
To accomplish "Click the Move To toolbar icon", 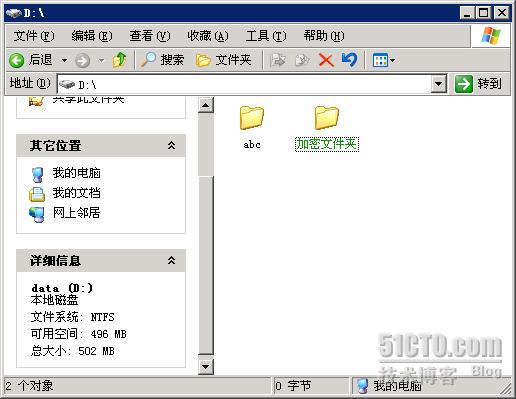I will point(277,60).
